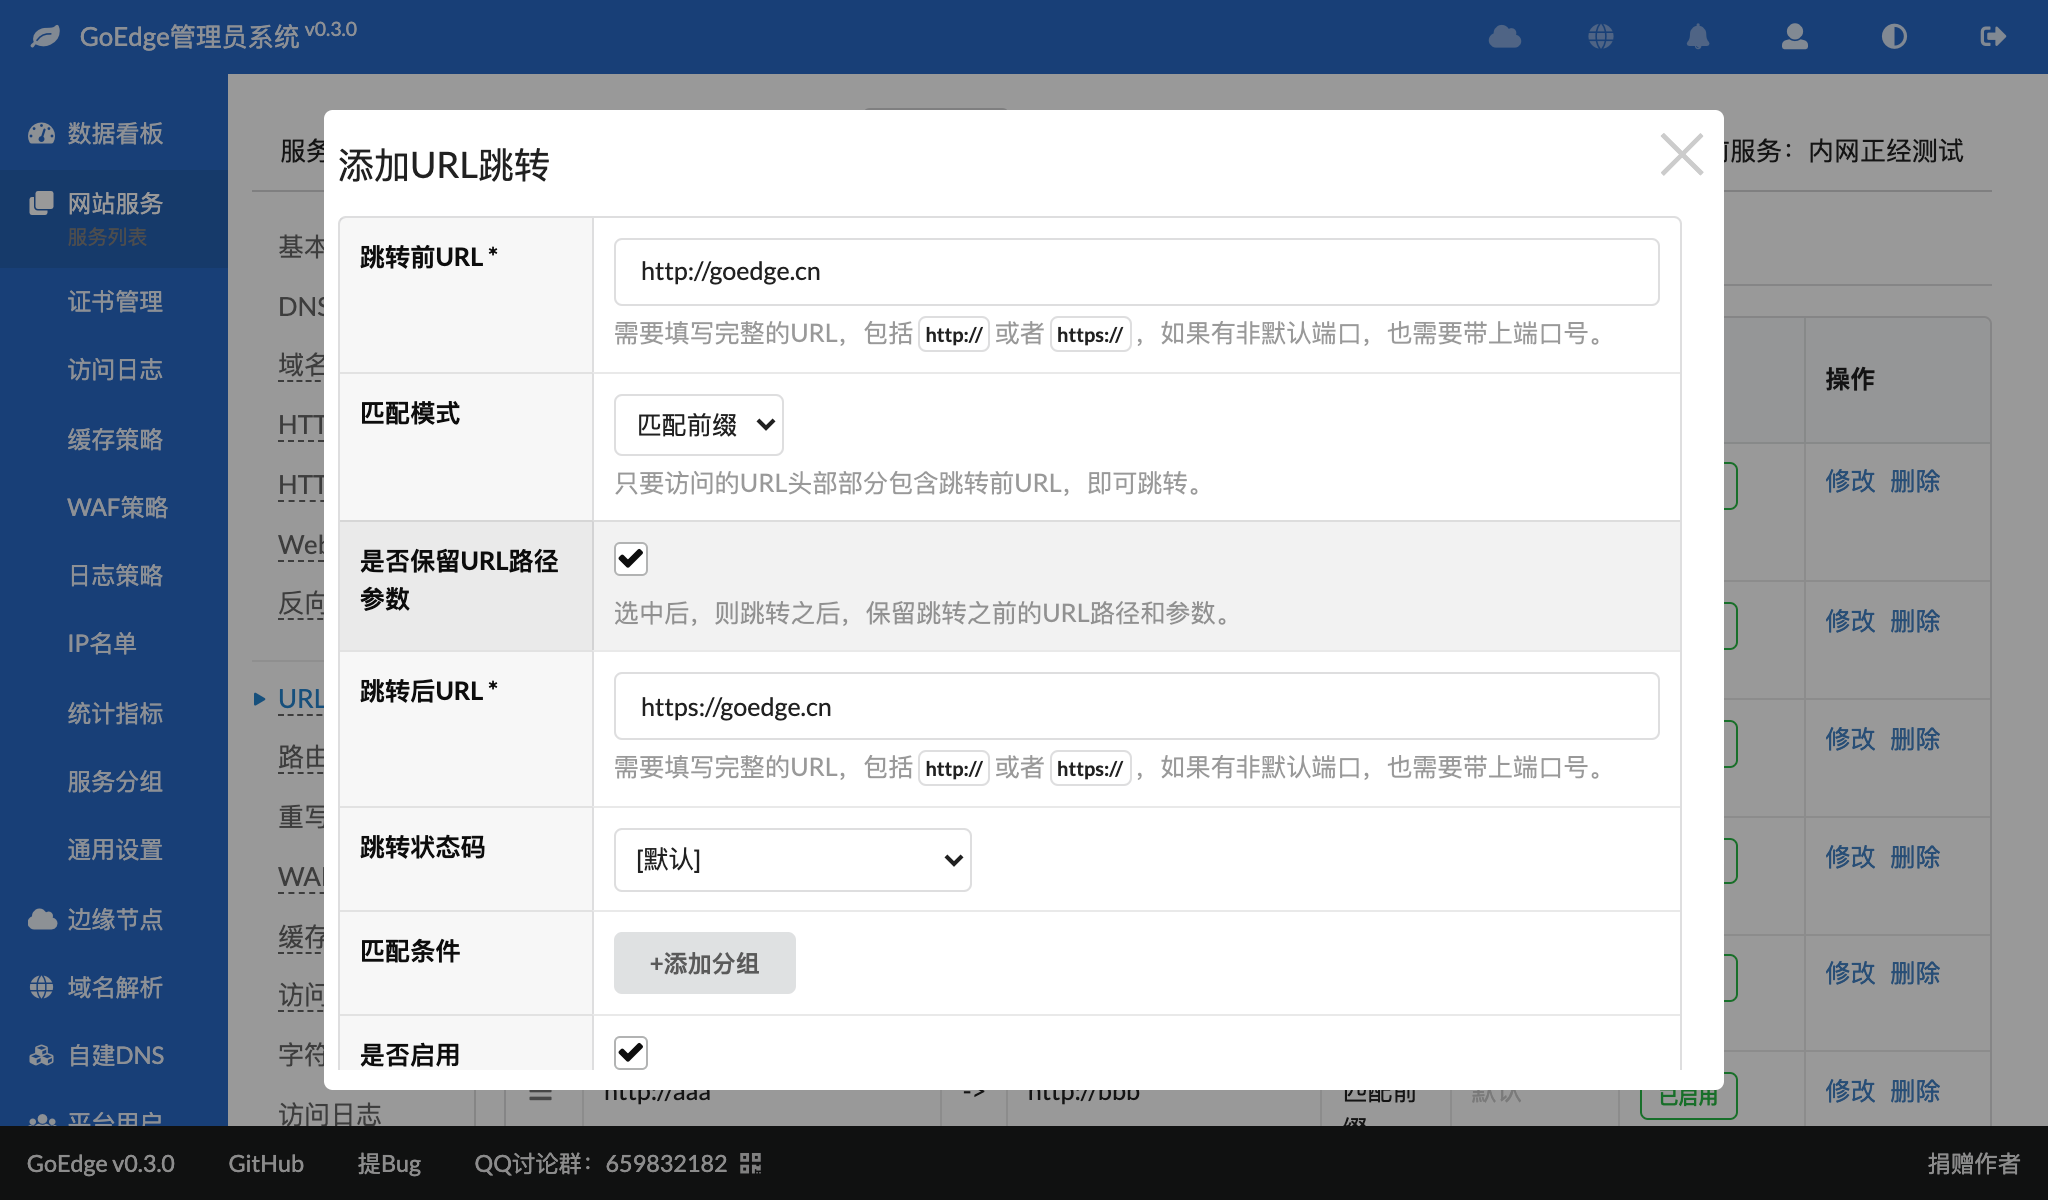This screenshot has height=1200, width=2048.
Task: Click 服务列表 under 网站服务
Action: (107, 237)
